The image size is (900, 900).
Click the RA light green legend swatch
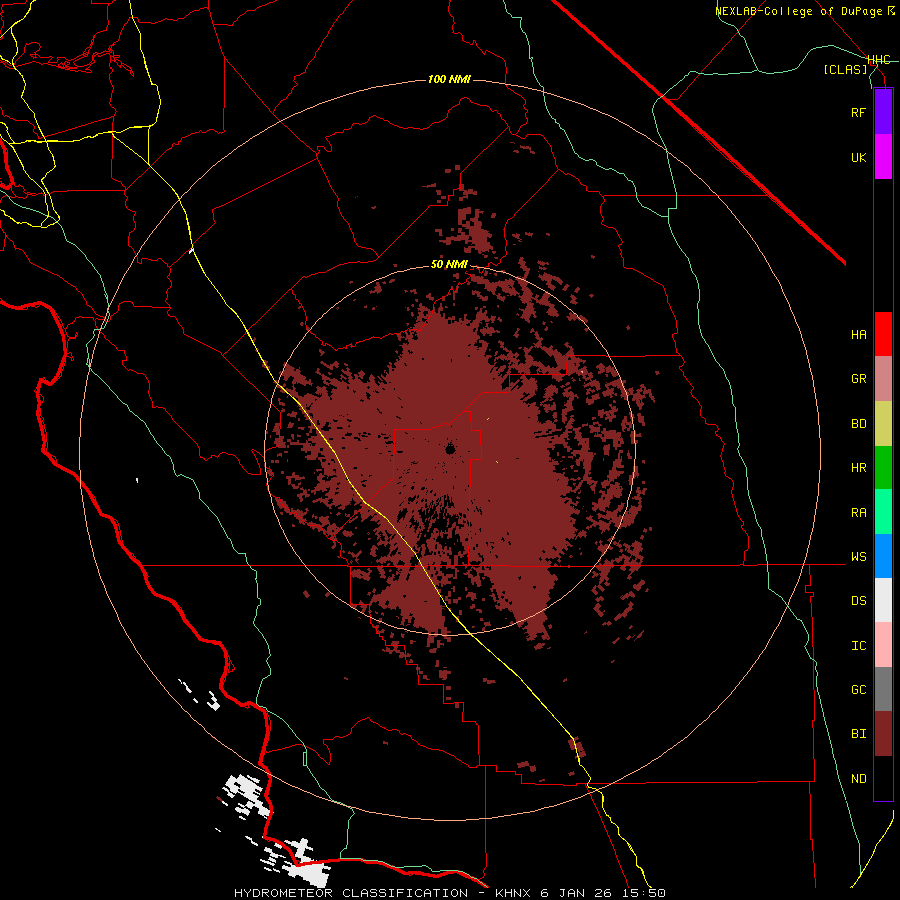883,512
